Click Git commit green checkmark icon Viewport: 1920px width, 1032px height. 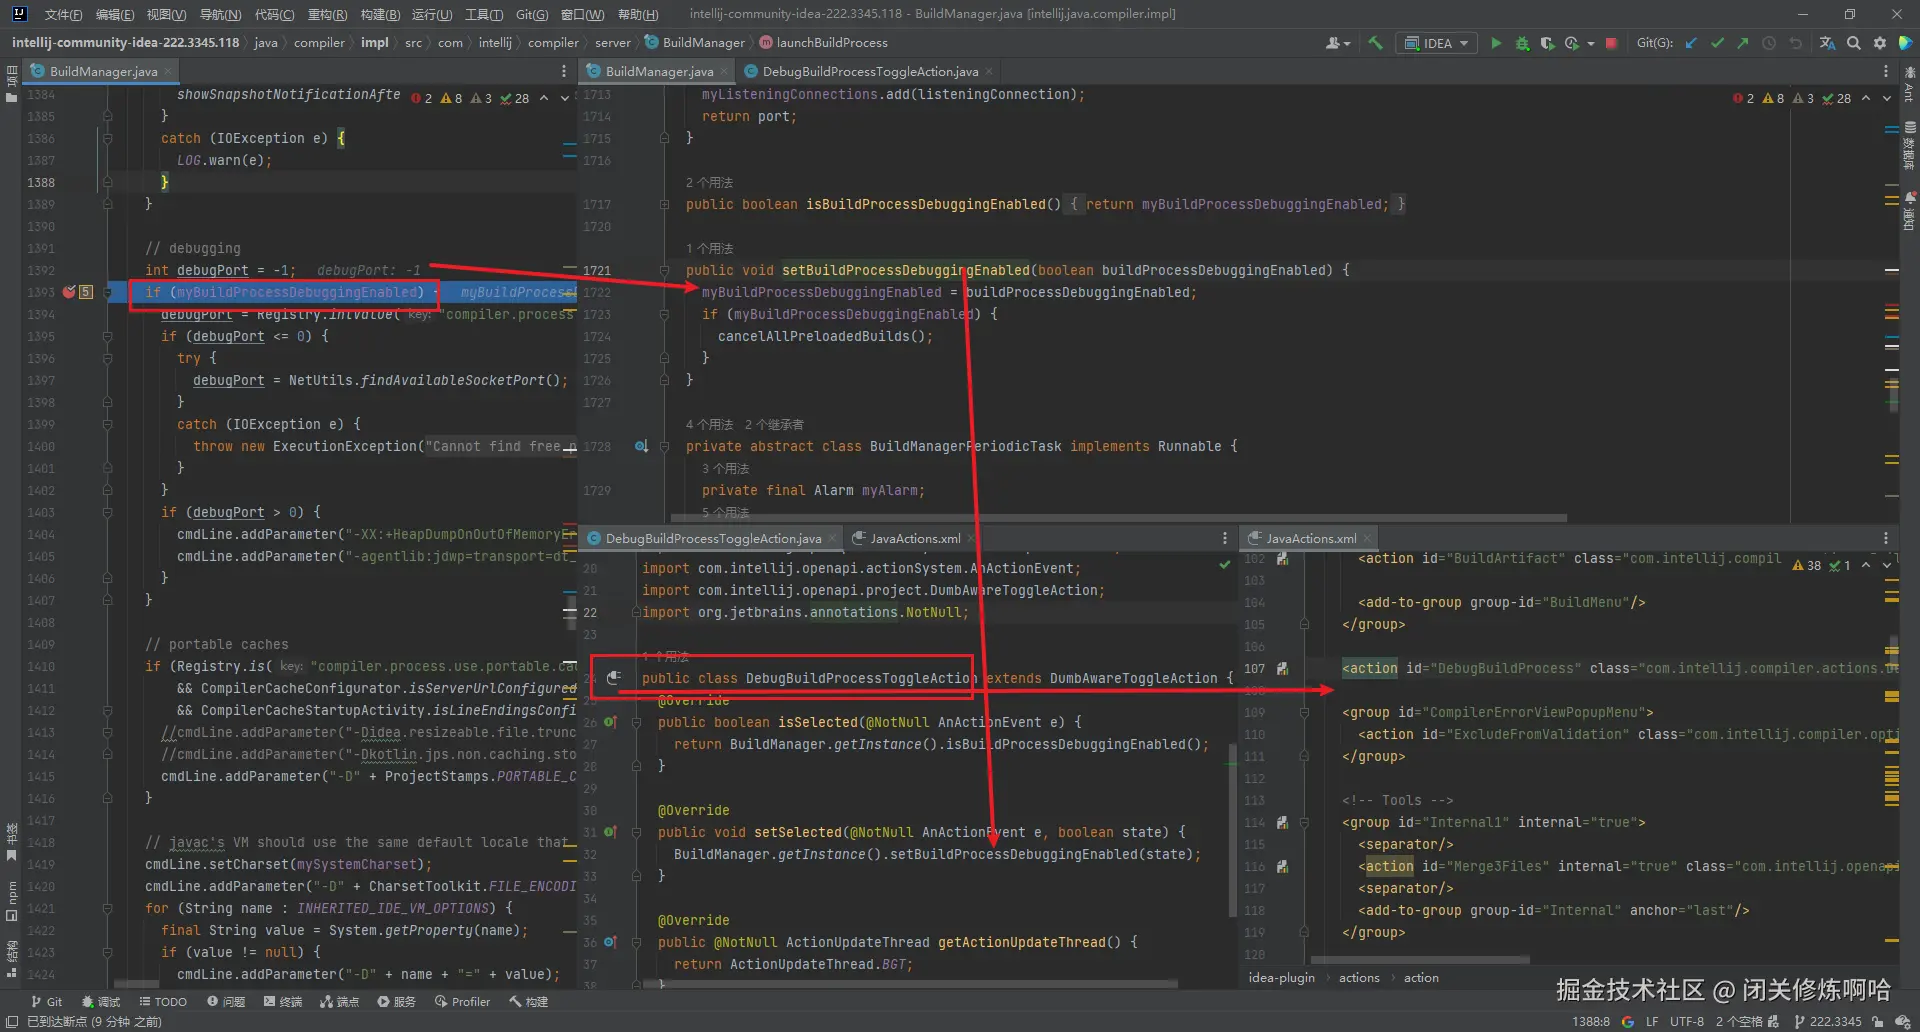click(1717, 43)
